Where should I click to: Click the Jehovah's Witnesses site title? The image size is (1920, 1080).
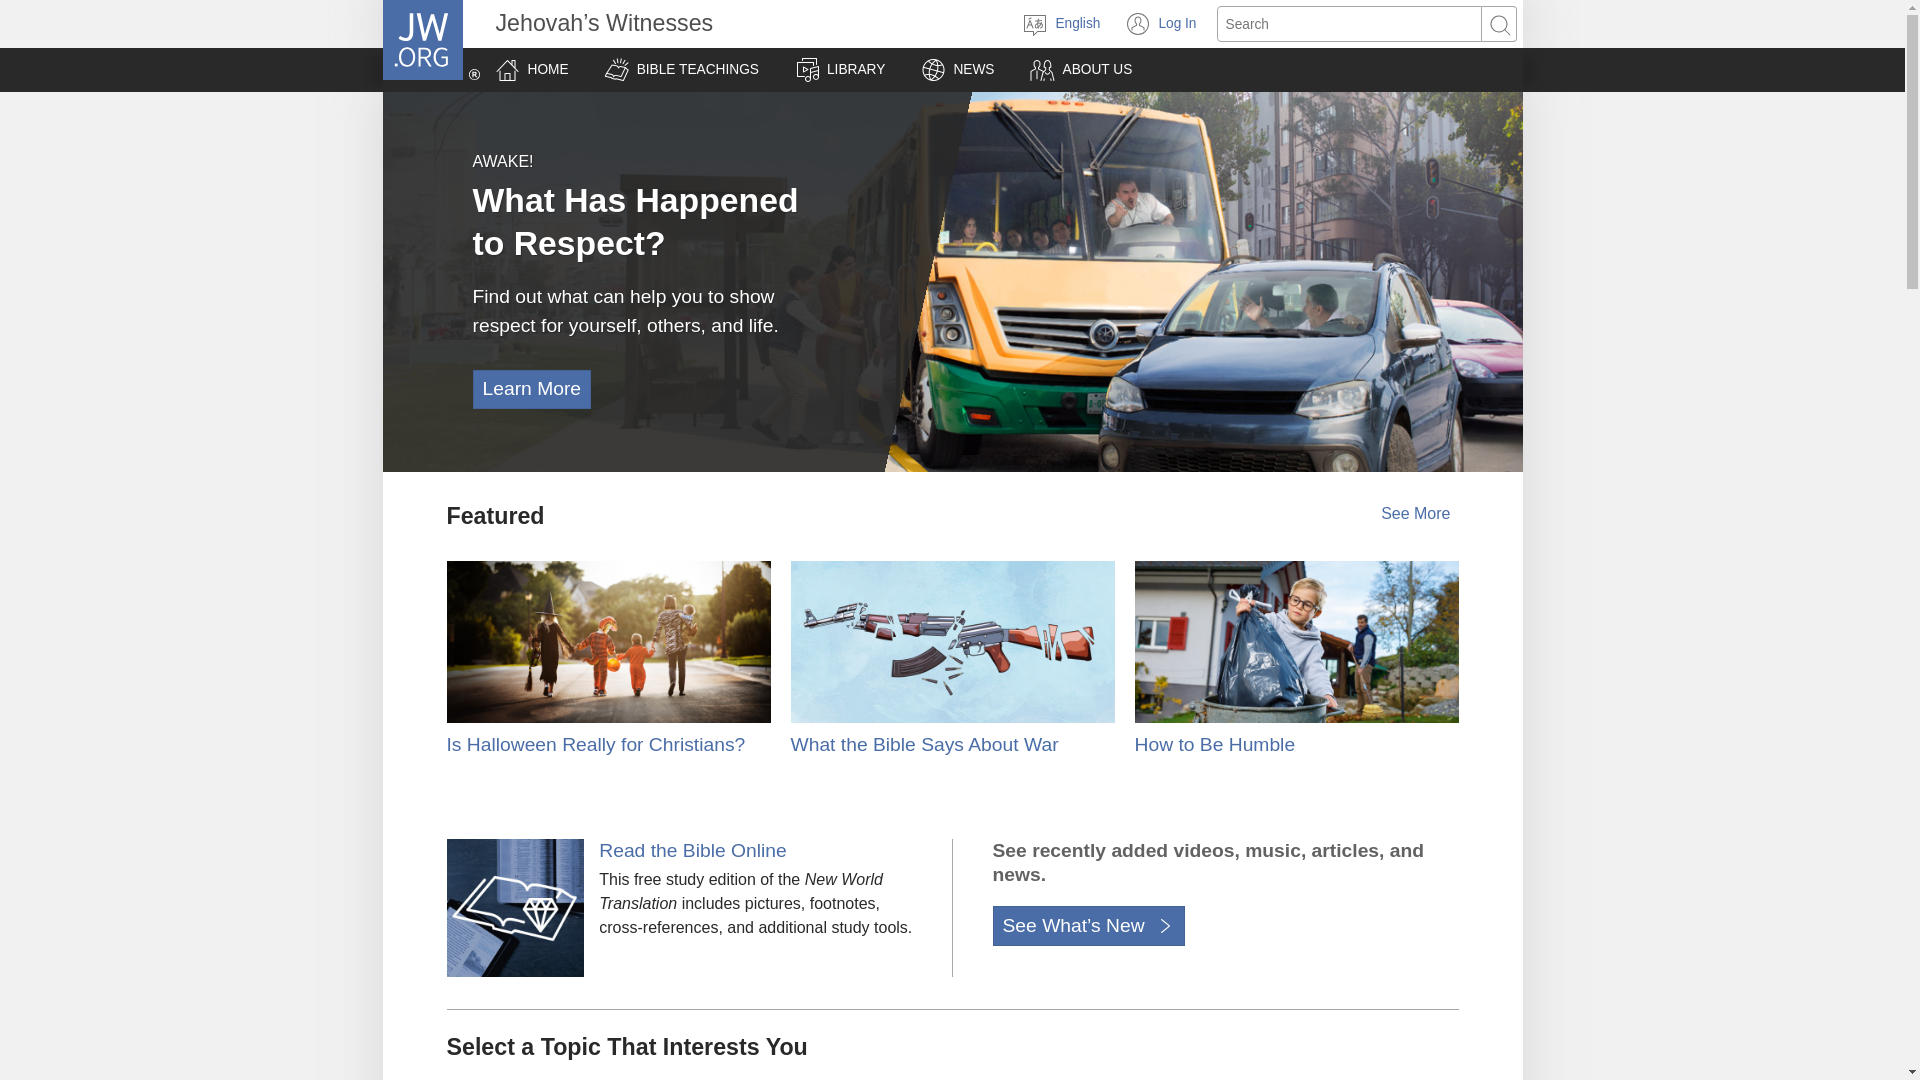click(x=604, y=23)
